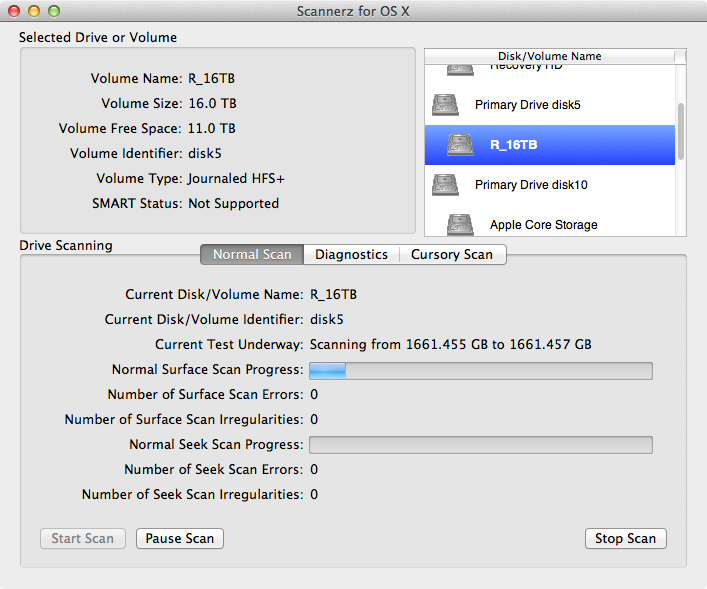Click the Primary Drive disk10 drive icon
The image size is (707, 589).
(445, 185)
